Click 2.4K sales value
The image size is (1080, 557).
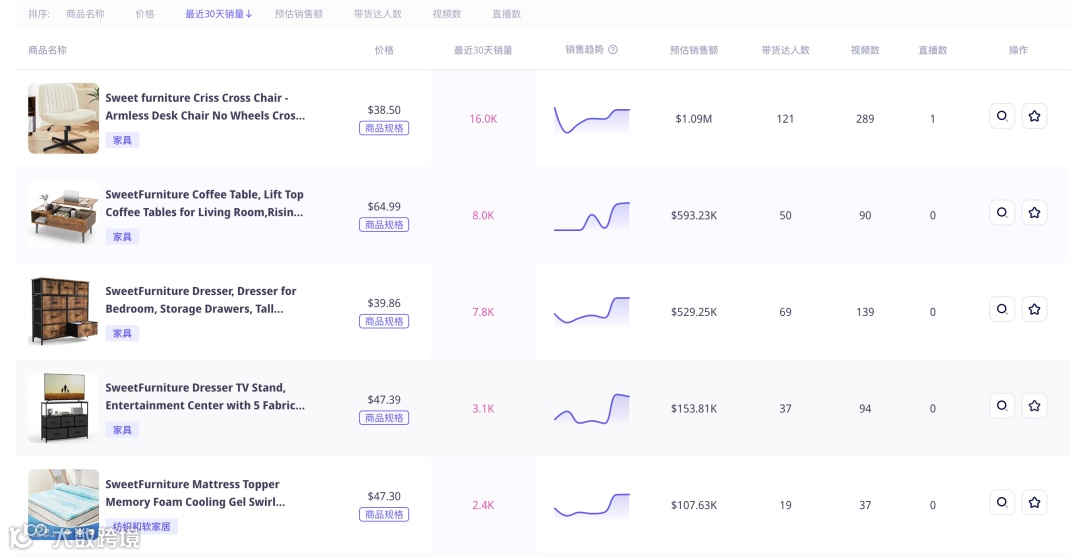point(483,505)
